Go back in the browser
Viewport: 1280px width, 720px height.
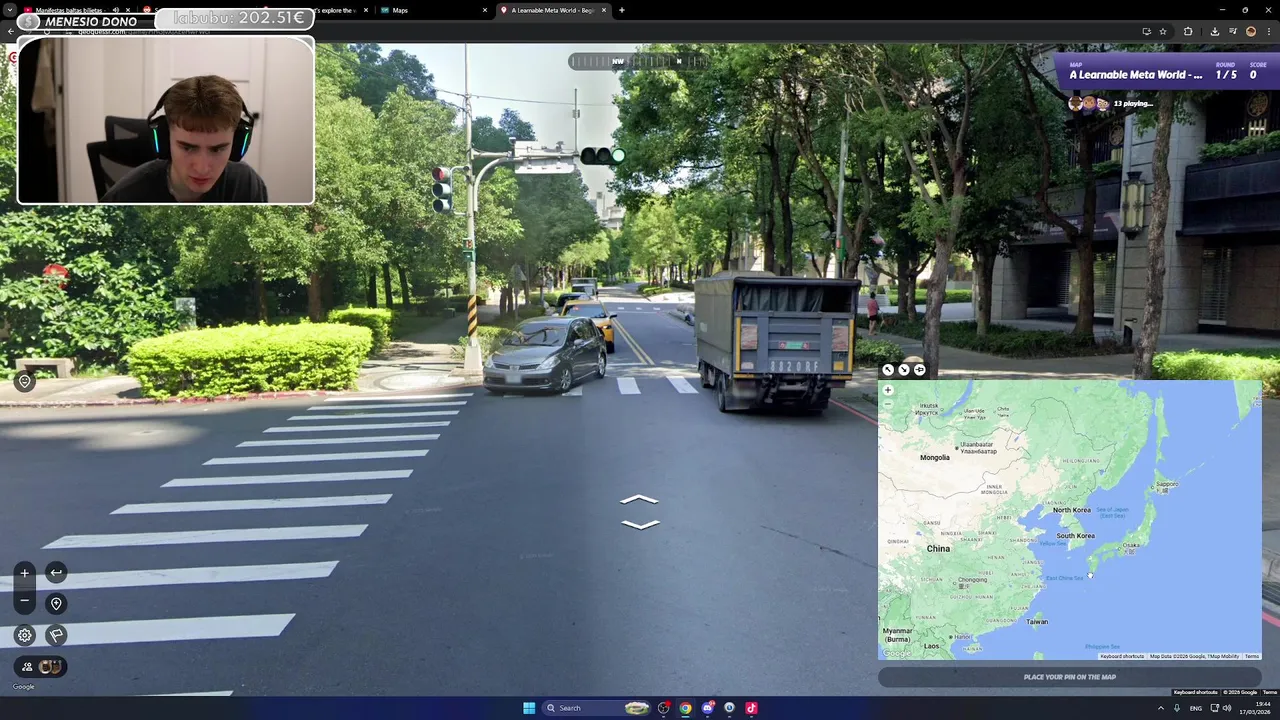pyautogui.click(x=11, y=31)
